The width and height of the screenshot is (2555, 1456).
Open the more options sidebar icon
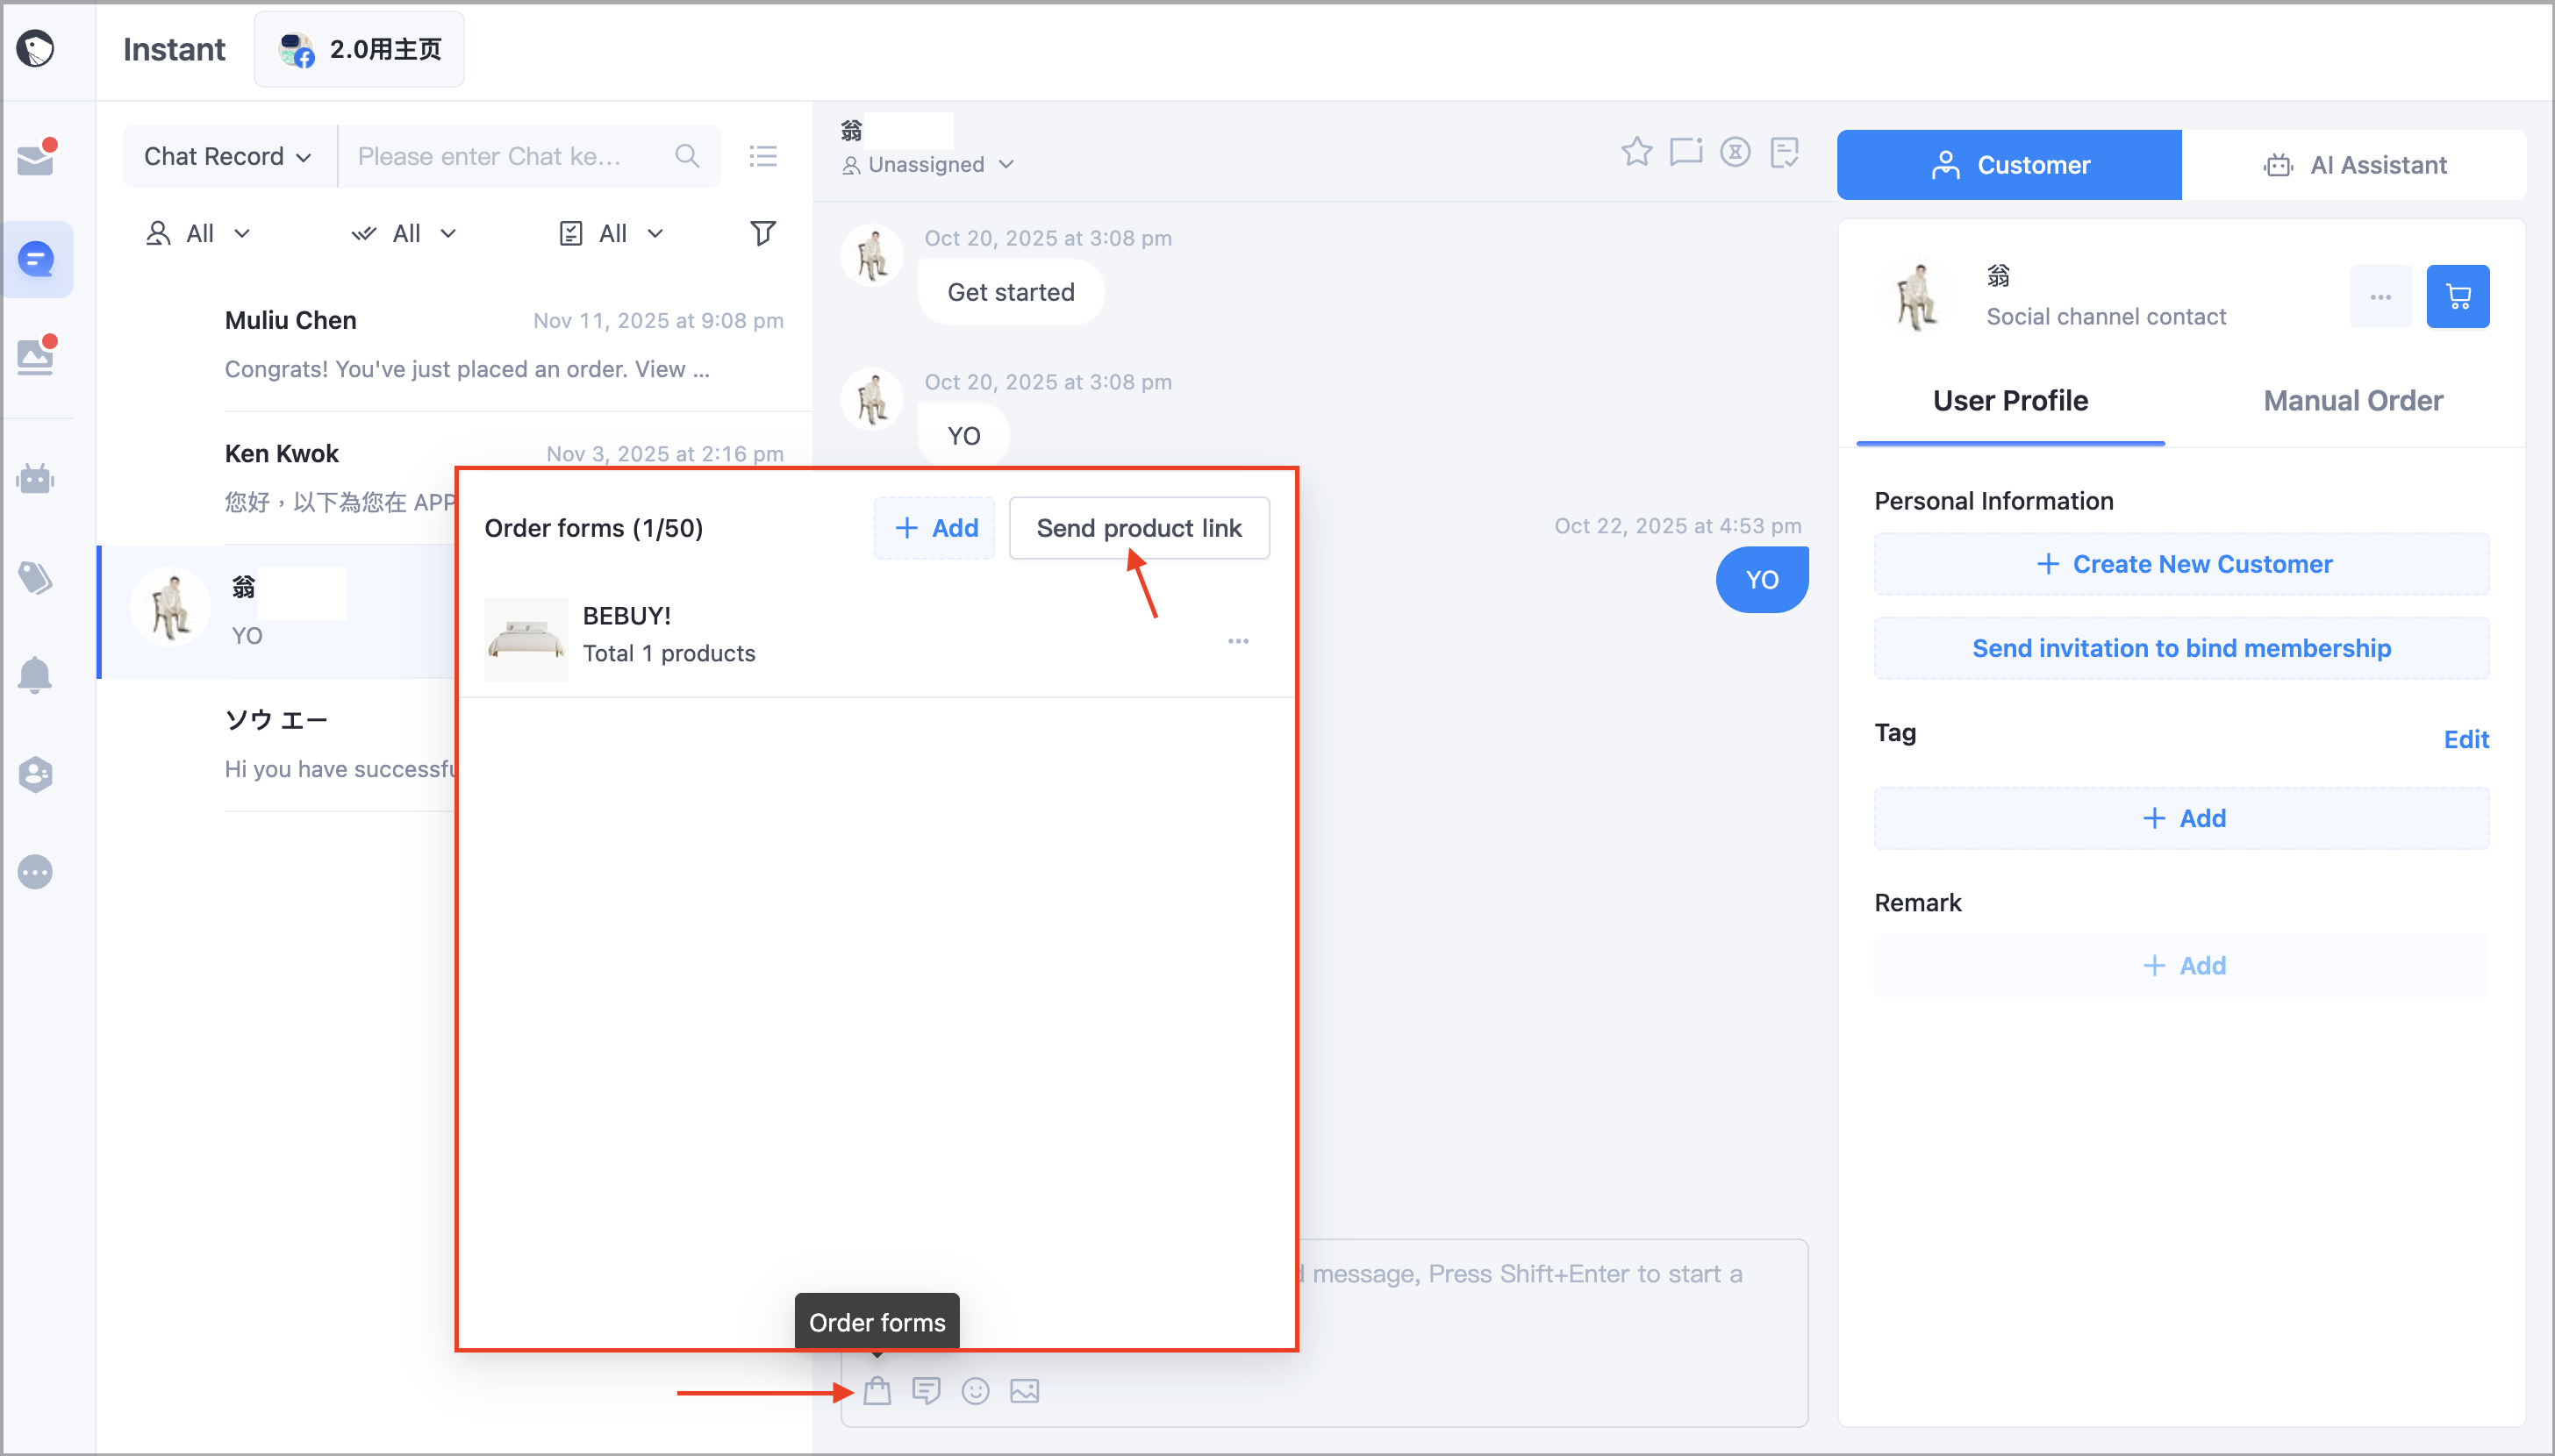36,872
